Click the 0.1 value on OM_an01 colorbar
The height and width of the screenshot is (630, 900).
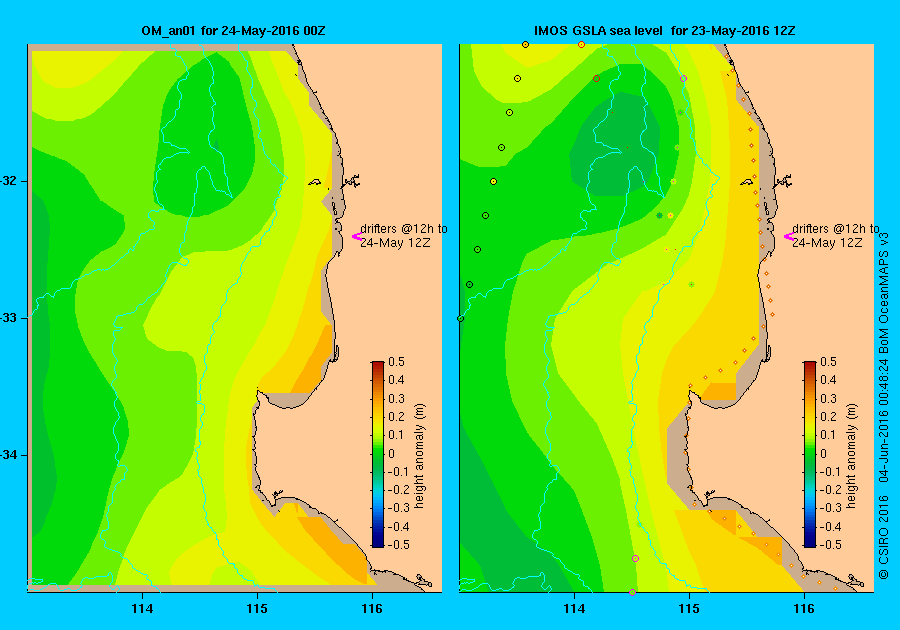pyautogui.click(x=397, y=435)
